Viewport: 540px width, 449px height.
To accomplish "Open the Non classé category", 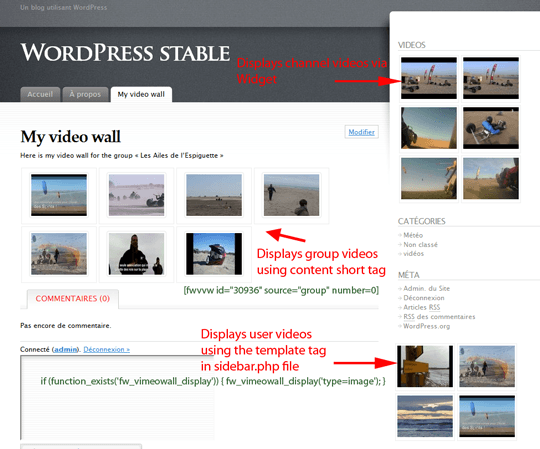I will pos(420,244).
